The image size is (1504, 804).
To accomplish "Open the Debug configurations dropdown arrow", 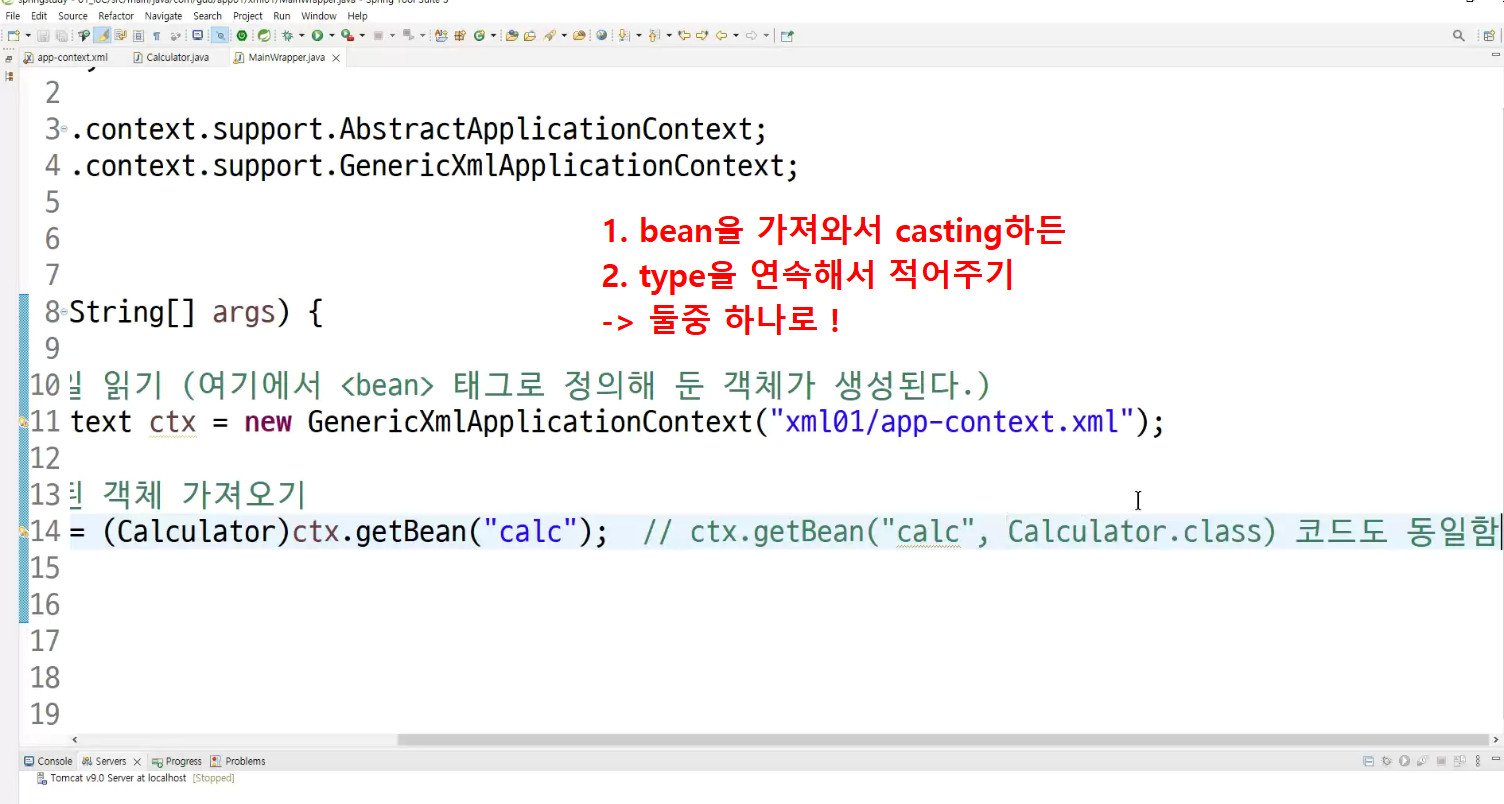I will click(x=301, y=35).
